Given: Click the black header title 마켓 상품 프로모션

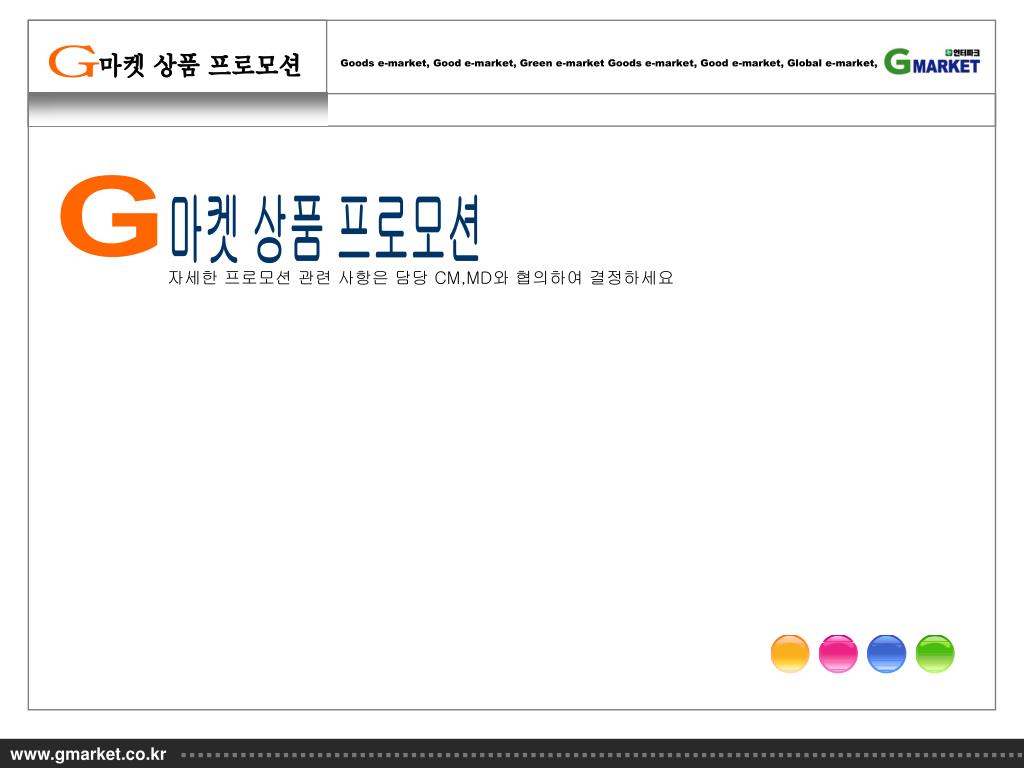Looking at the screenshot, I should (x=200, y=65).
